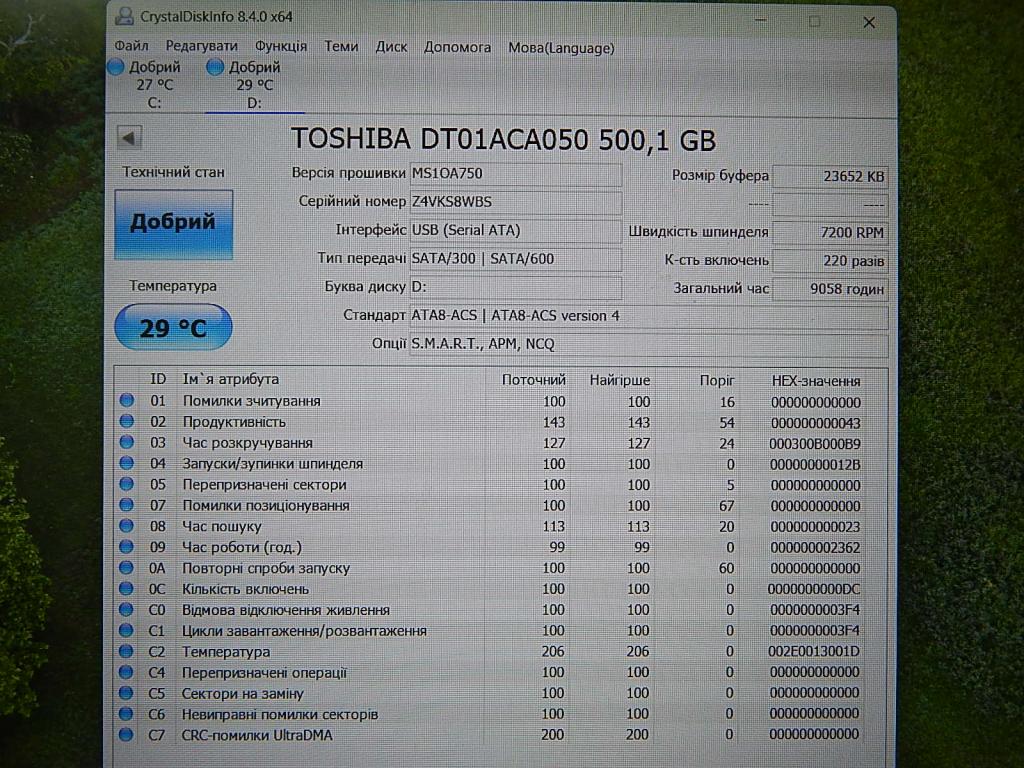The height and width of the screenshot is (768, 1024).
Task: Click the previous disk arrow button
Action: pyautogui.click(x=129, y=138)
